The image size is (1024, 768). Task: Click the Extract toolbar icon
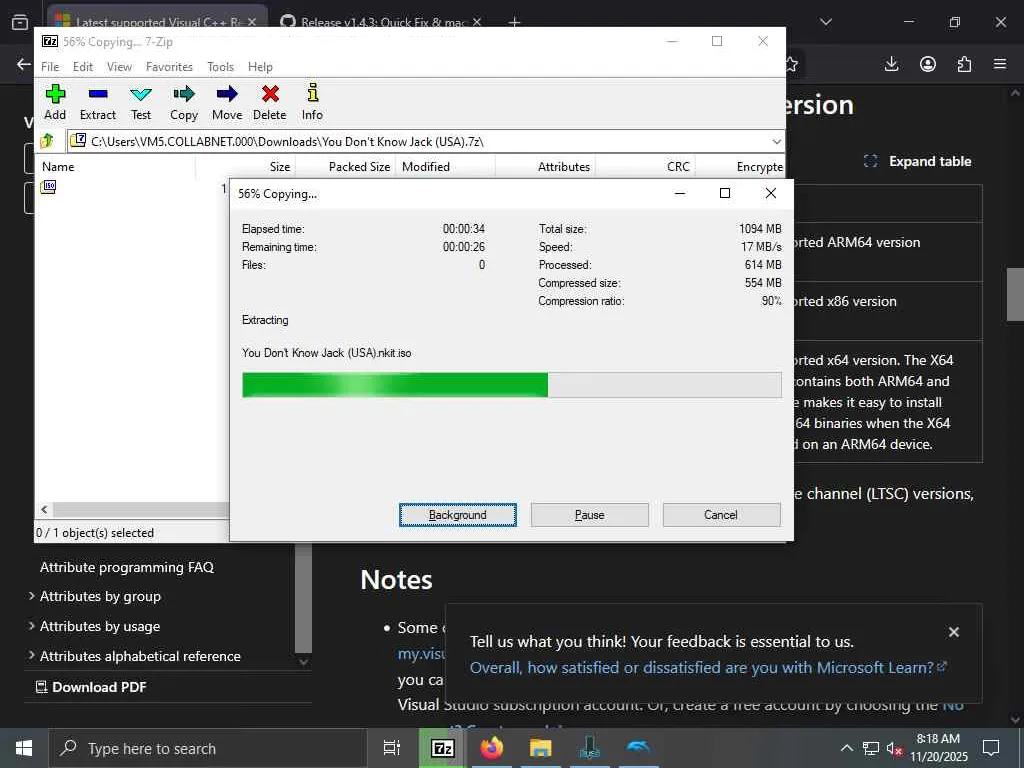click(98, 103)
